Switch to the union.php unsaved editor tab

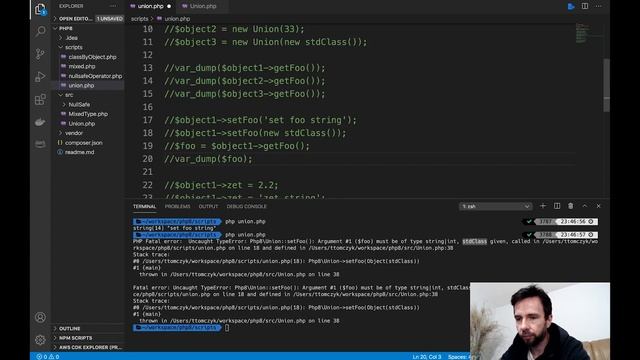coord(150,6)
